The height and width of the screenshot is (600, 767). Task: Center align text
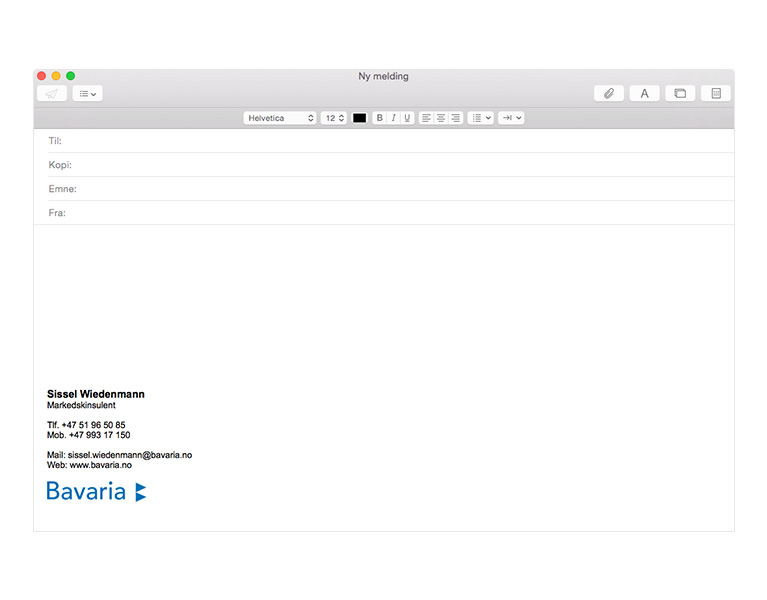[441, 118]
